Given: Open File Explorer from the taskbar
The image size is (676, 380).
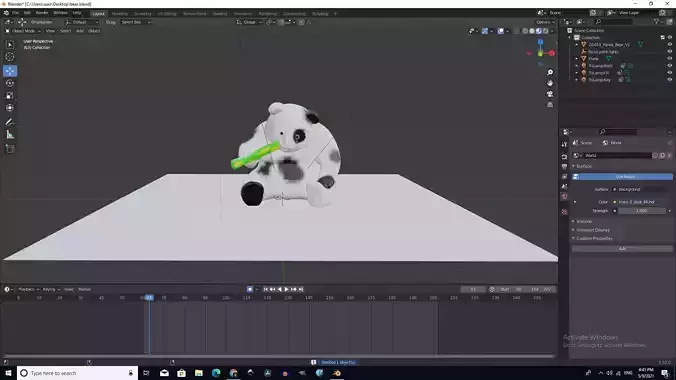Looking at the screenshot, I should click(199, 373).
